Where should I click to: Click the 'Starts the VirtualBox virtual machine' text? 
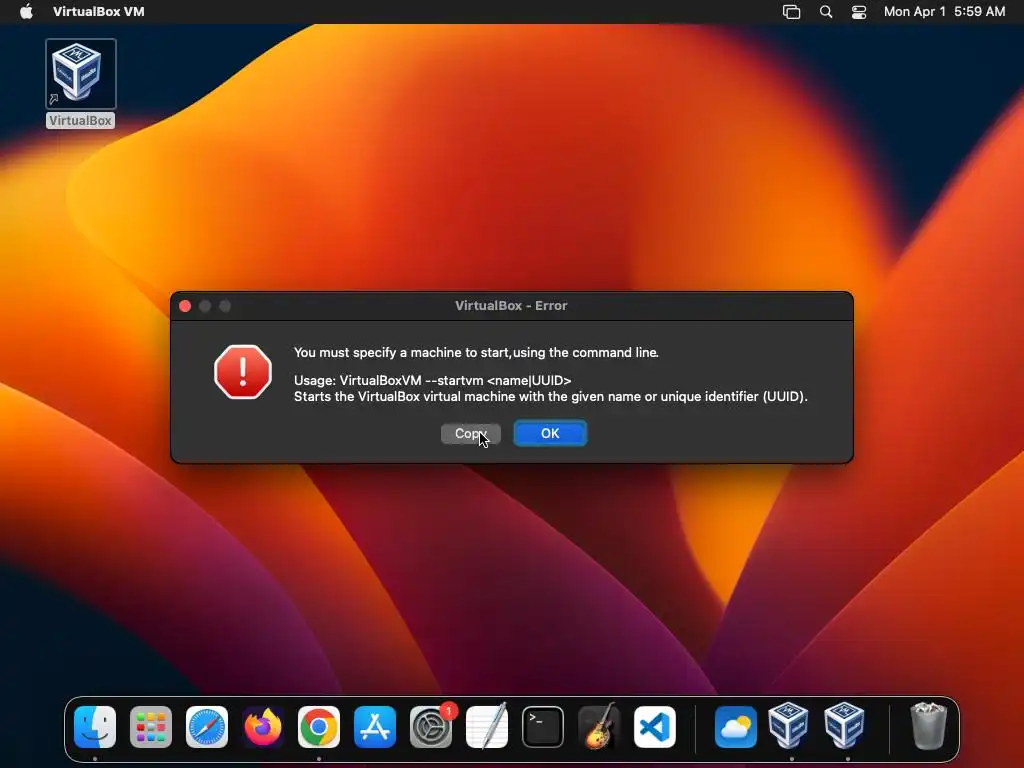coord(551,396)
